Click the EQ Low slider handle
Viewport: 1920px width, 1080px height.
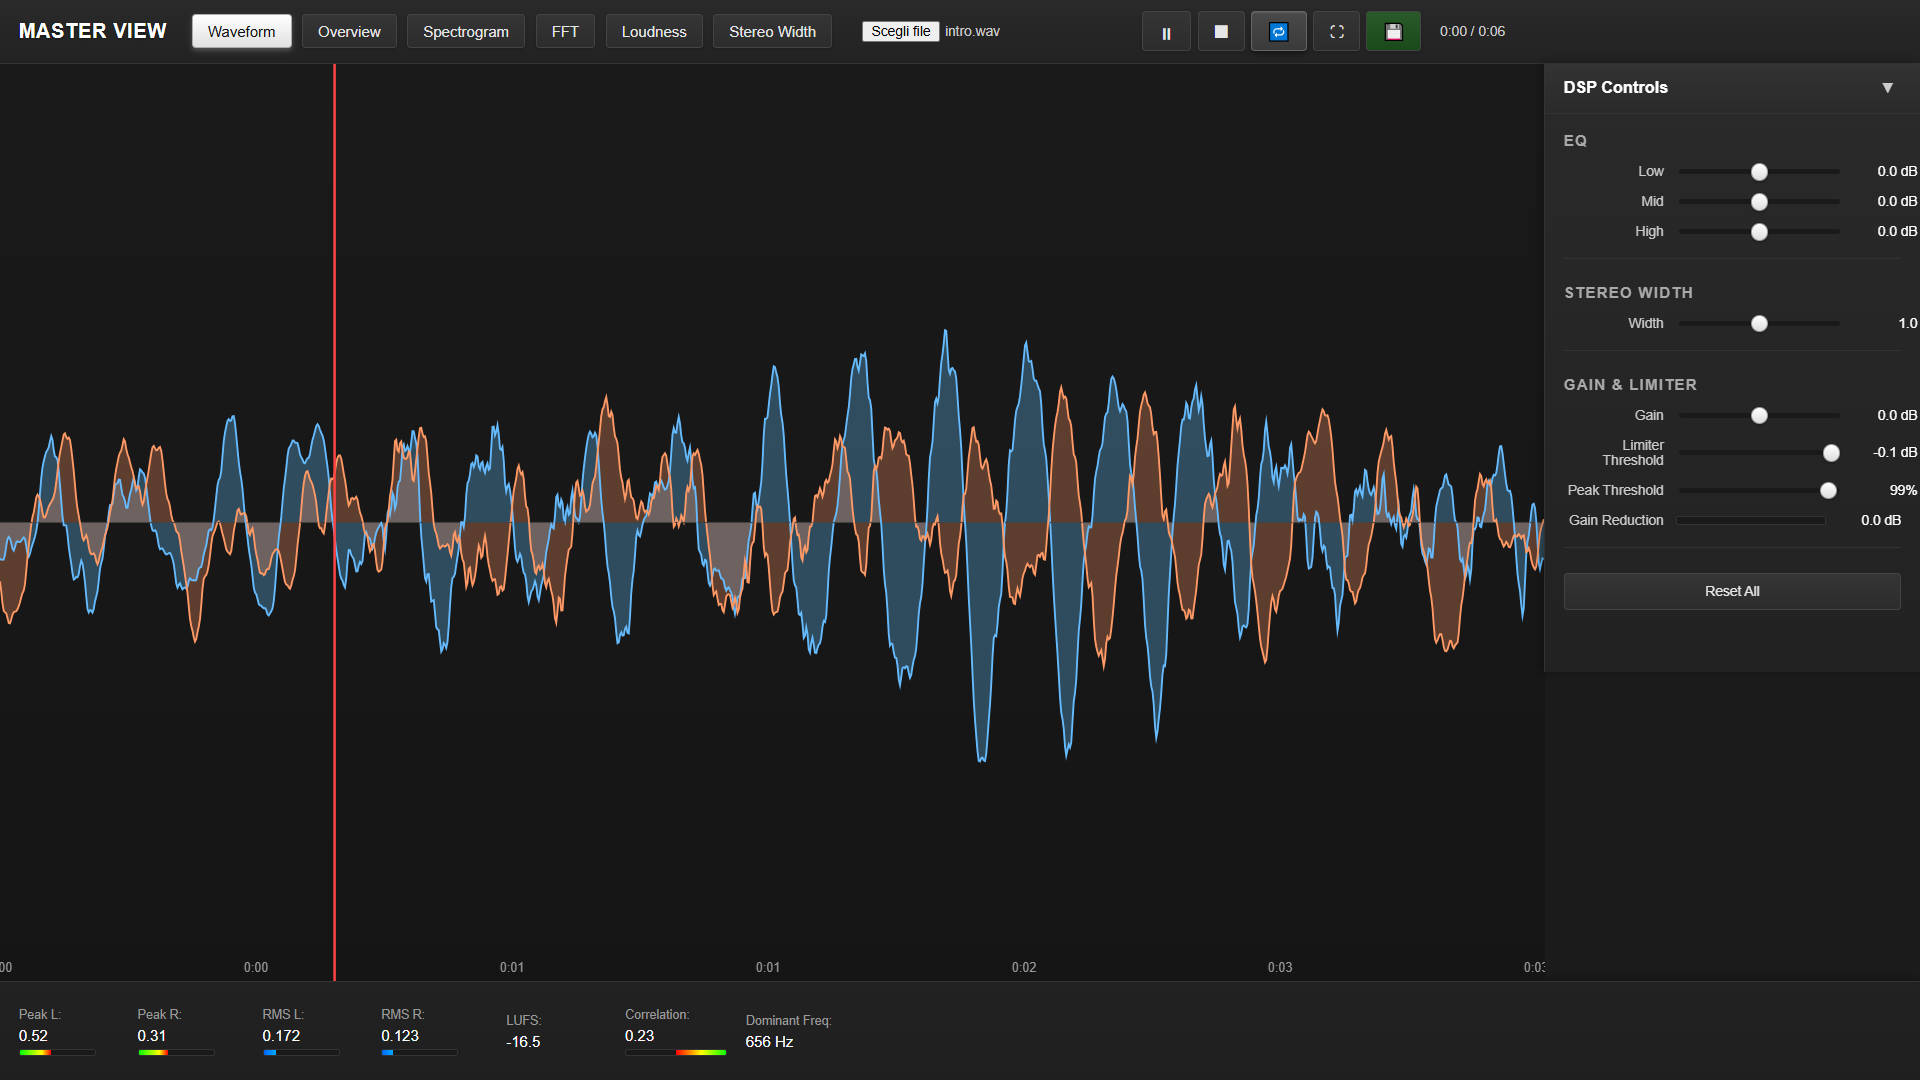point(1759,172)
